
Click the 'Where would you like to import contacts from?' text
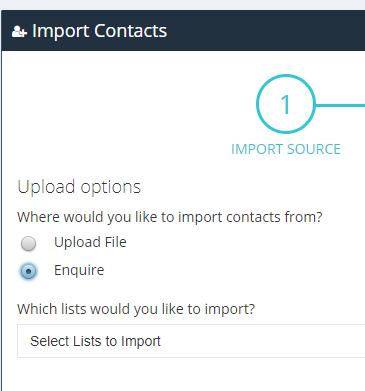tap(170, 217)
